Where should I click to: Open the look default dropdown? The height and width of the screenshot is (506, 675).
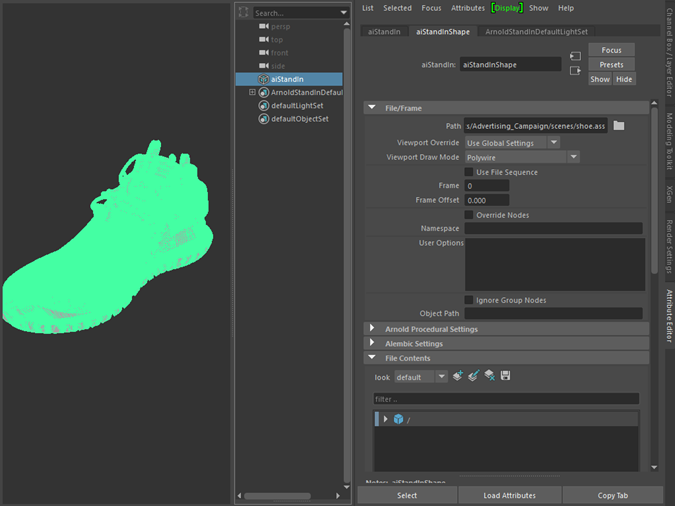(x=421, y=377)
